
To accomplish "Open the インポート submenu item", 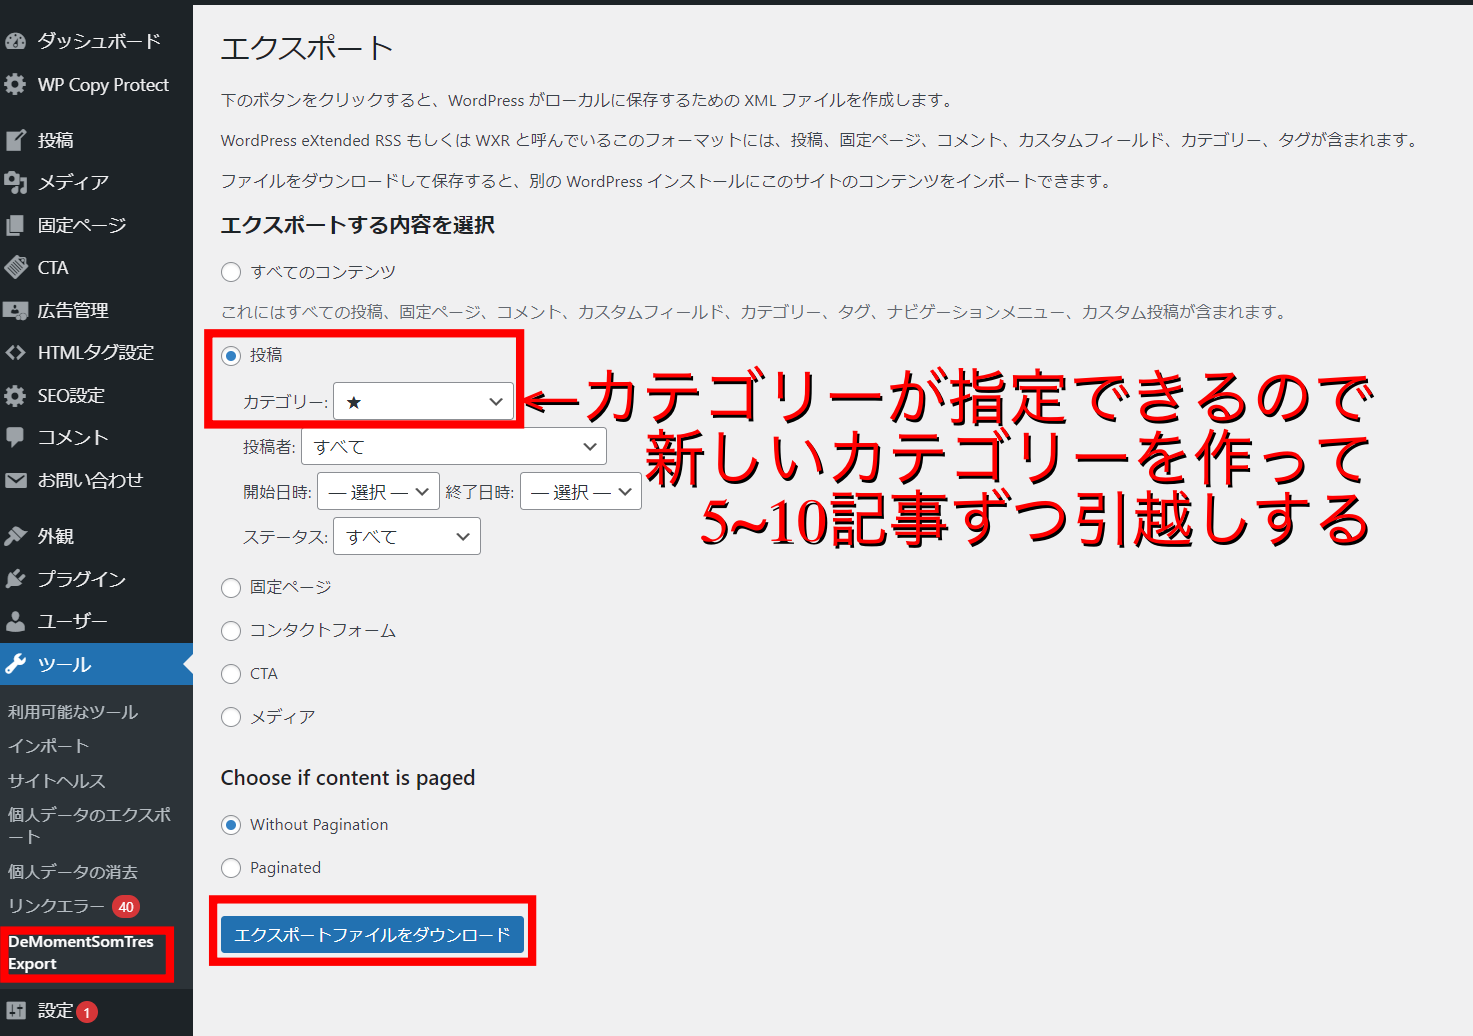I will (48, 746).
